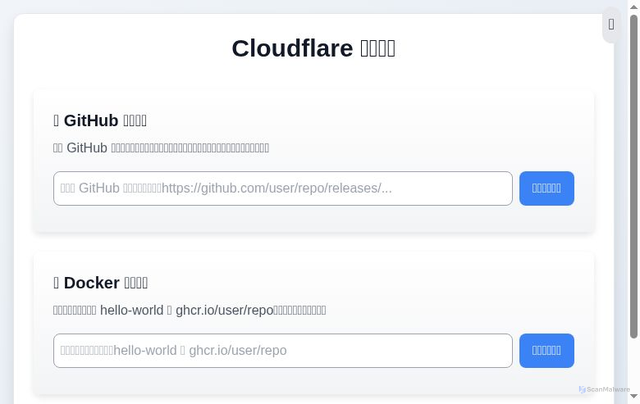Click the Cloudflare page heading
The width and height of the screenshot is (640, 404).
point(313,48)
